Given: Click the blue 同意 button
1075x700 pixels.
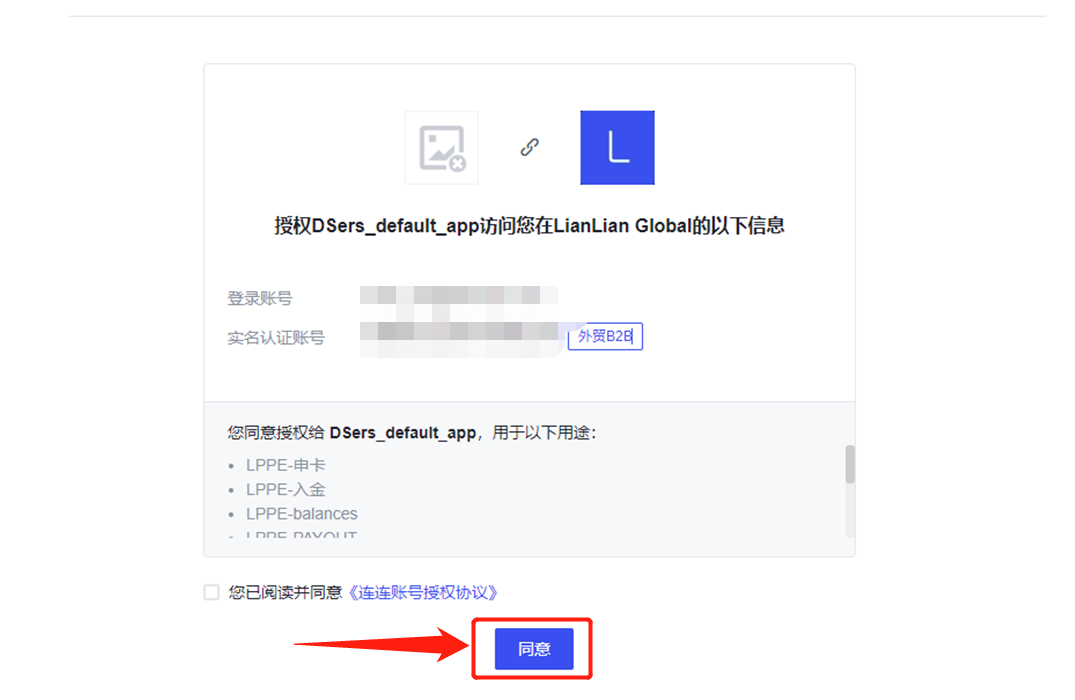Looking at the screenshot, I should [x=534, y=649].
